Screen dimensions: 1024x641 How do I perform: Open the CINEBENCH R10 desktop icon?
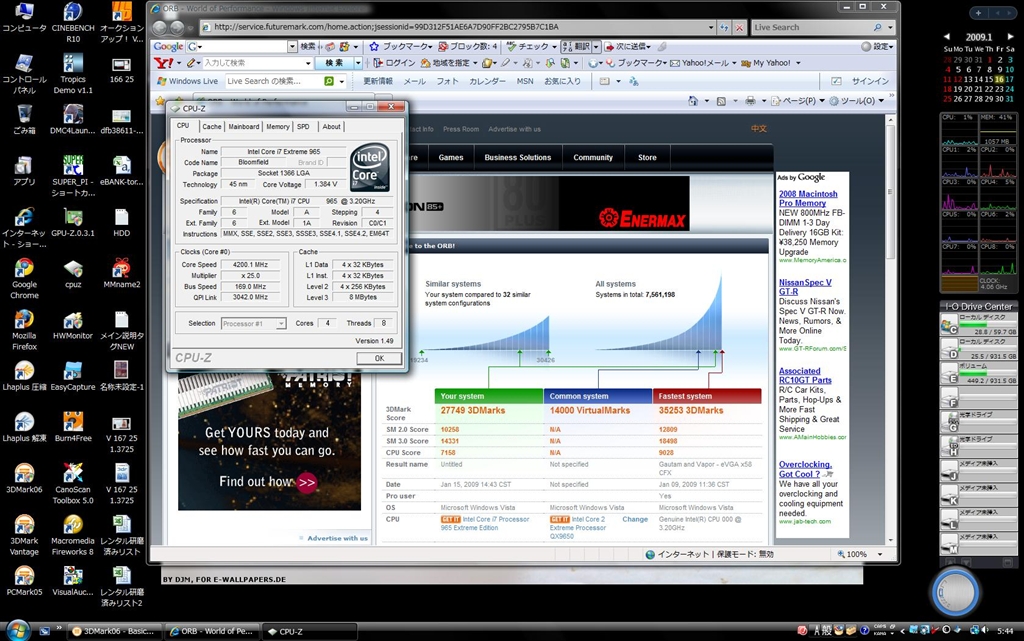(72, 22)
